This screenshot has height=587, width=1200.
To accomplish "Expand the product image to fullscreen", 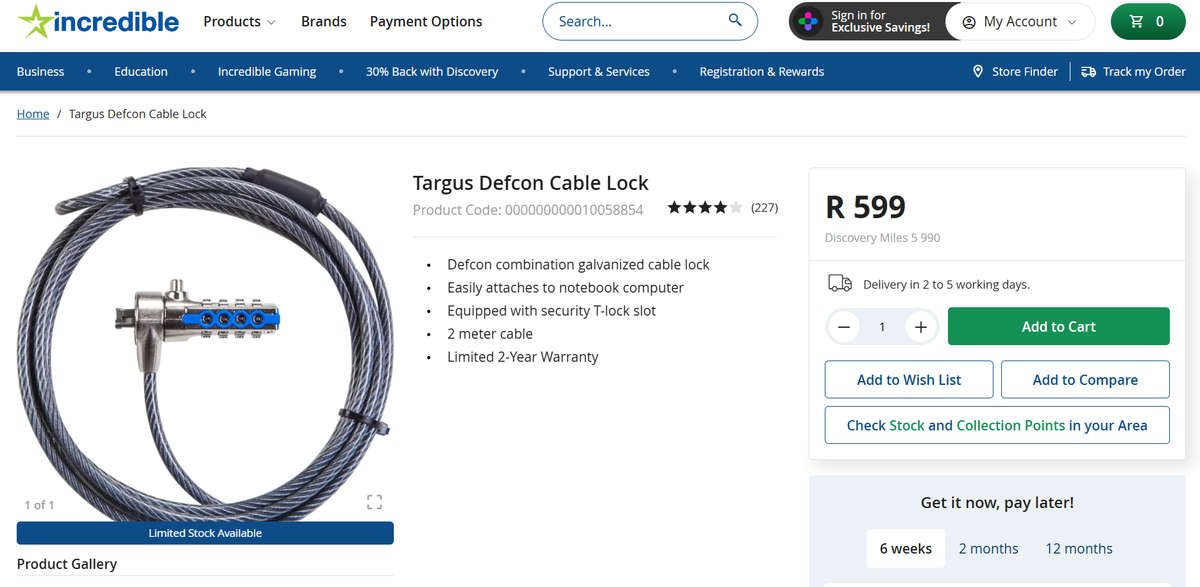I will coord(374,502).
